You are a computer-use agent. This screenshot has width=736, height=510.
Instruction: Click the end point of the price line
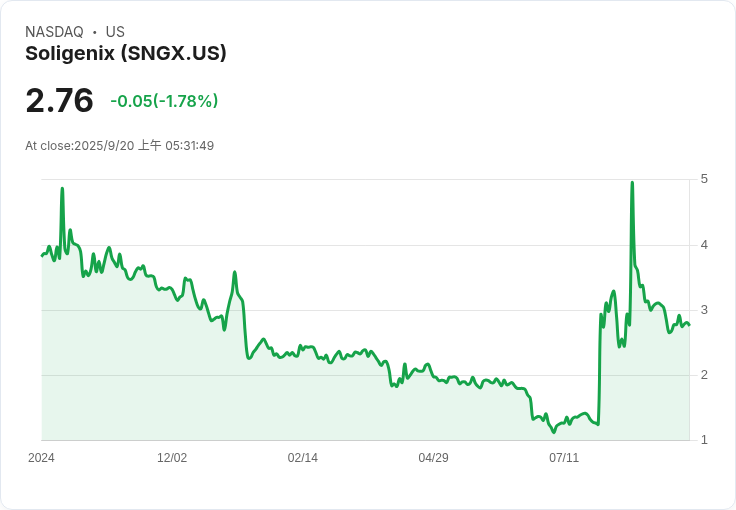(x=689, y=325)
